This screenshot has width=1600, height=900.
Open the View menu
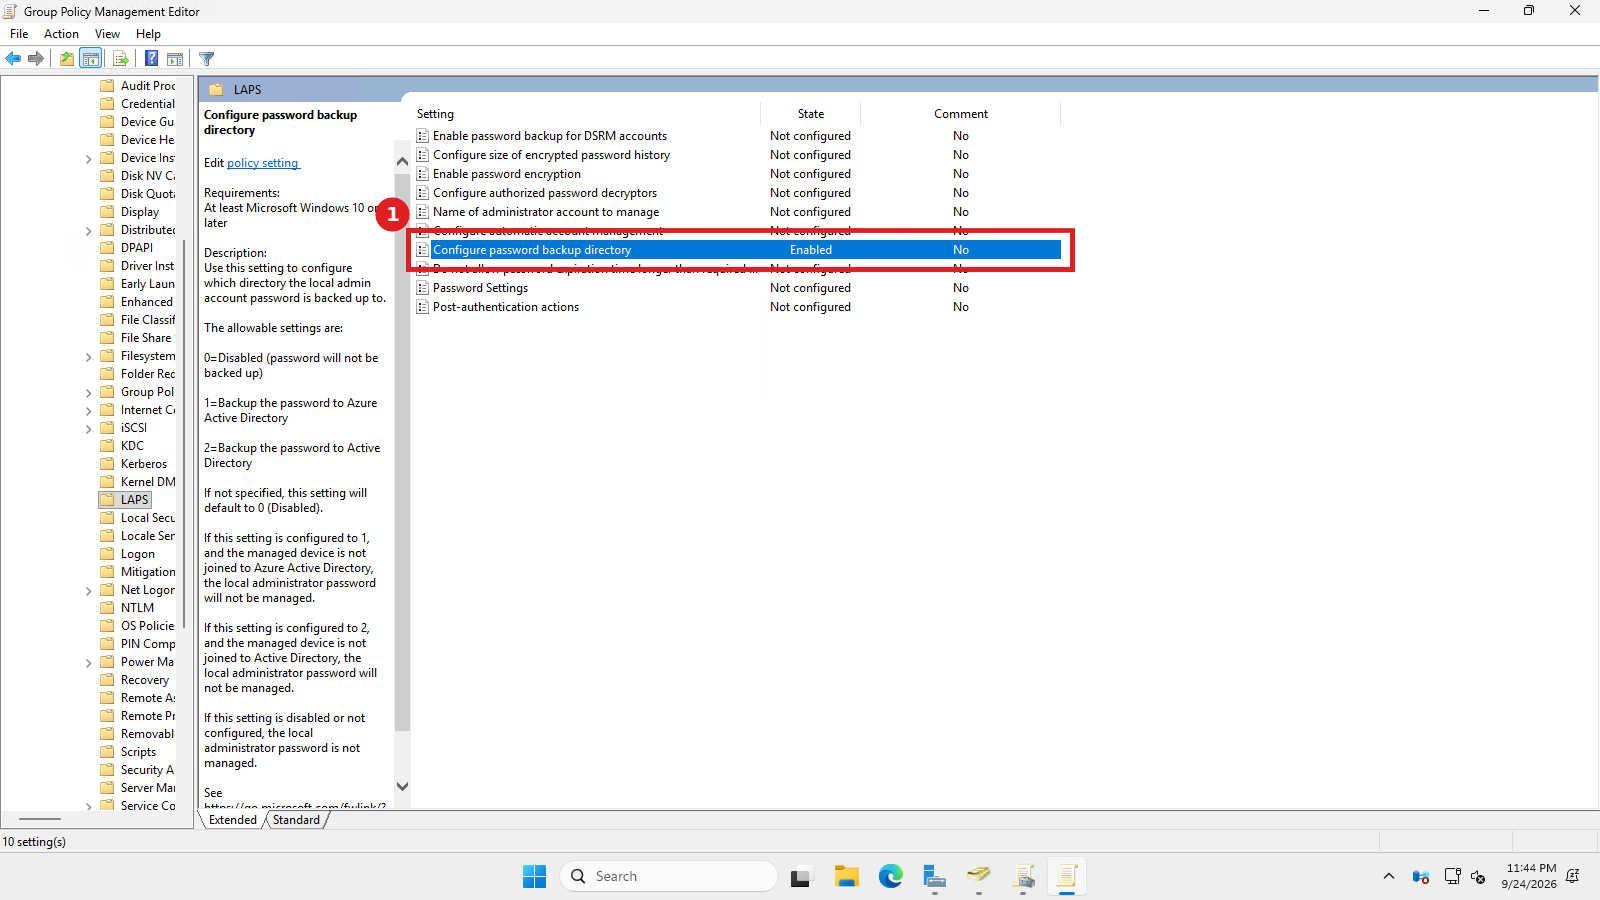(107, 34)
